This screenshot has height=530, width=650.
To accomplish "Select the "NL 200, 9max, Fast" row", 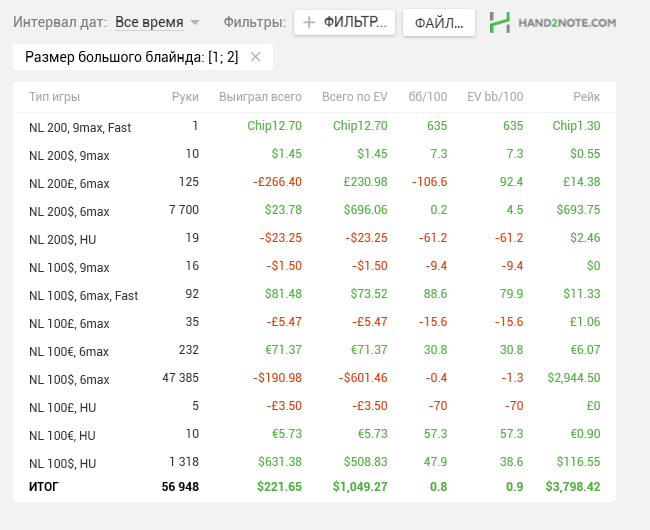I will 80,127.
